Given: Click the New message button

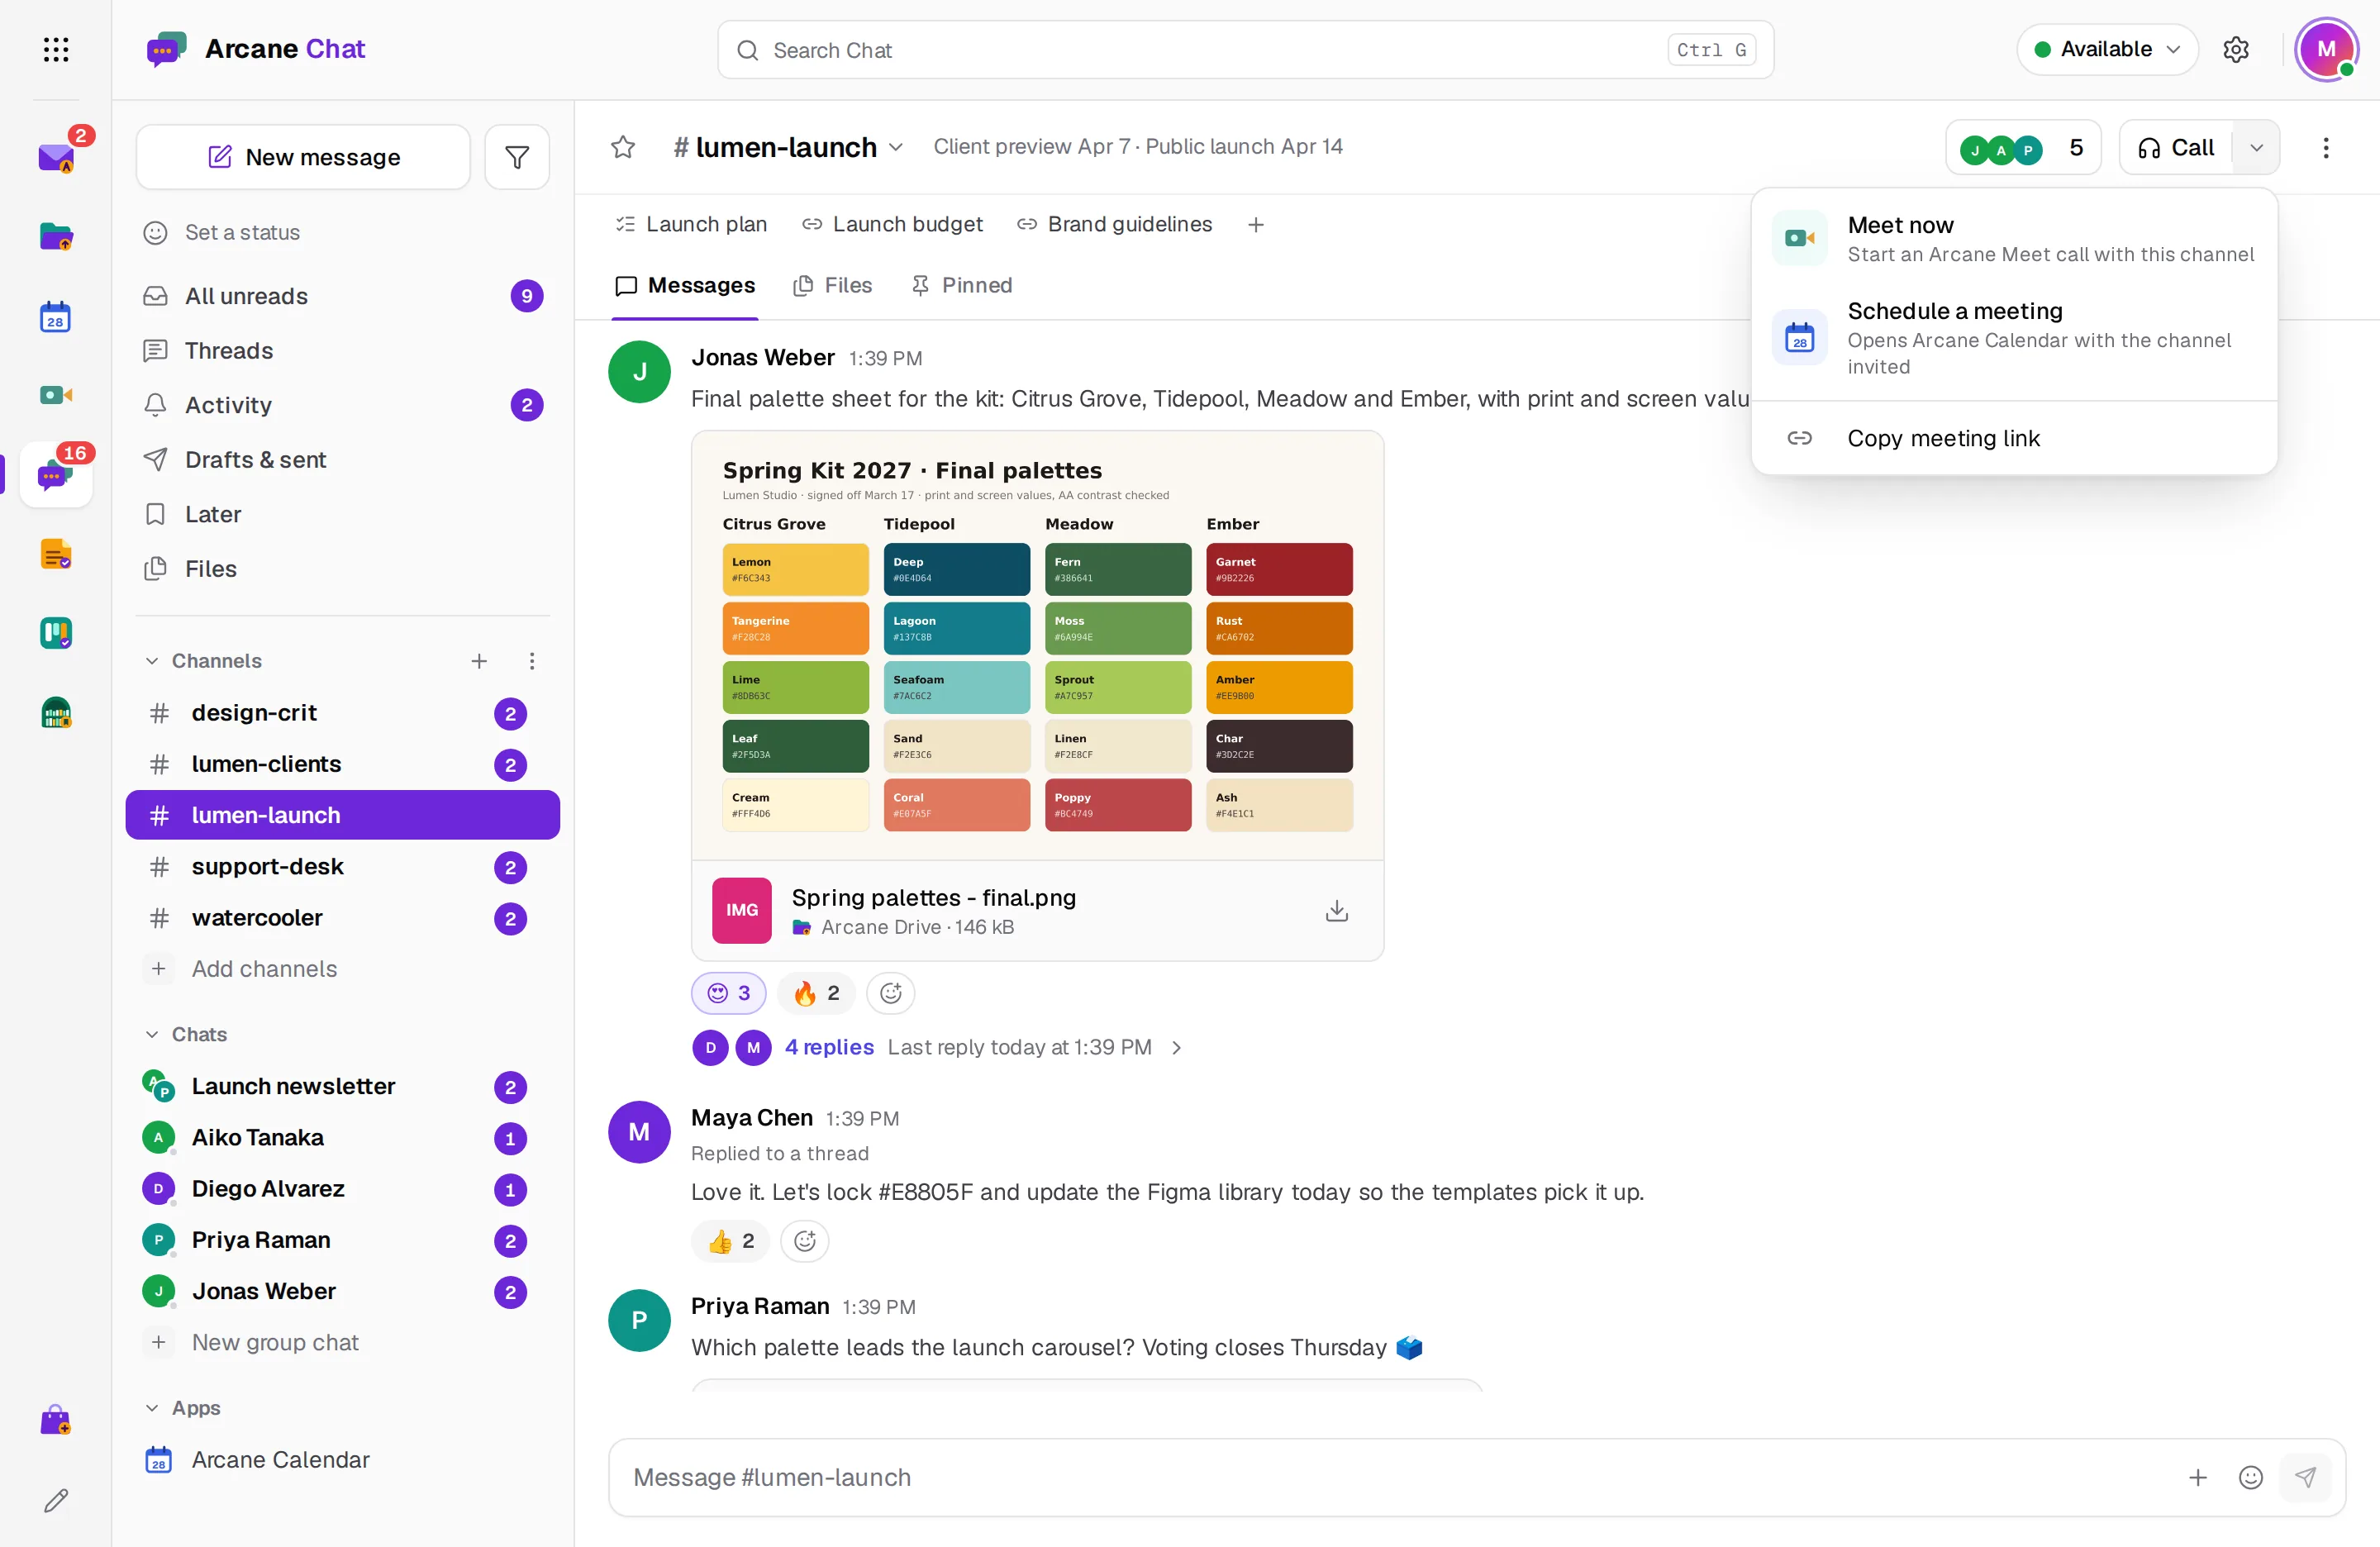Looking at the screenshot, I should click(x=303, y=157).
